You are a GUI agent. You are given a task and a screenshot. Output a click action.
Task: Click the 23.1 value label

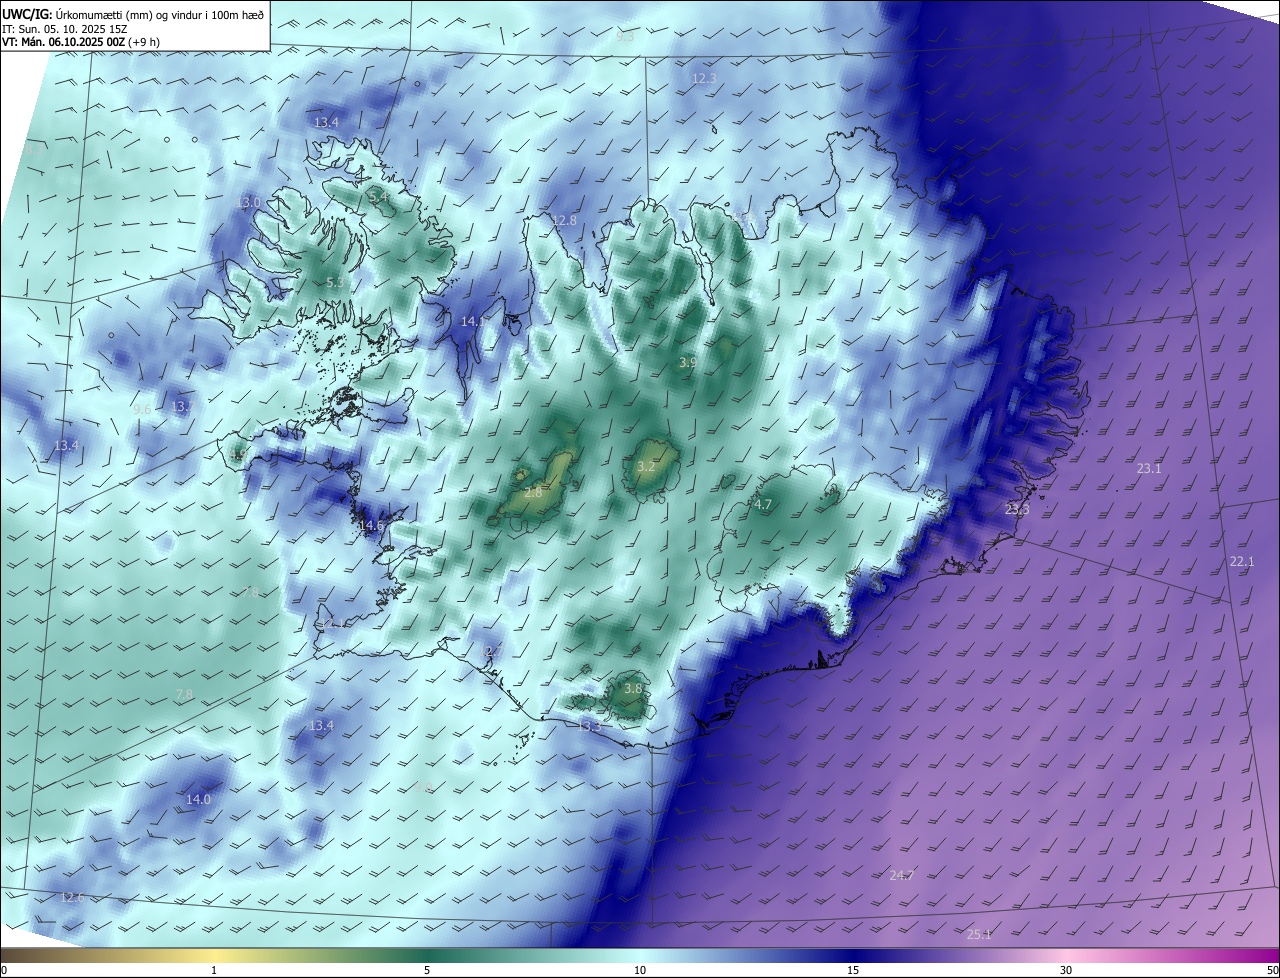[x=1149, y=468]
